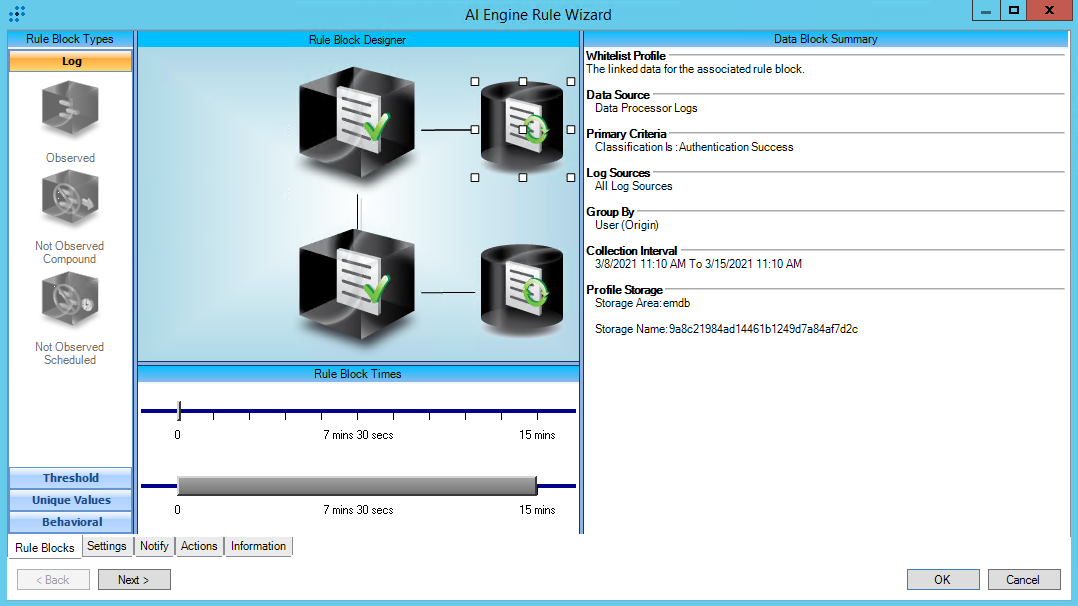1078x606 pixels.
Task: Select the Observed log rule block icon
Action: 70,111
